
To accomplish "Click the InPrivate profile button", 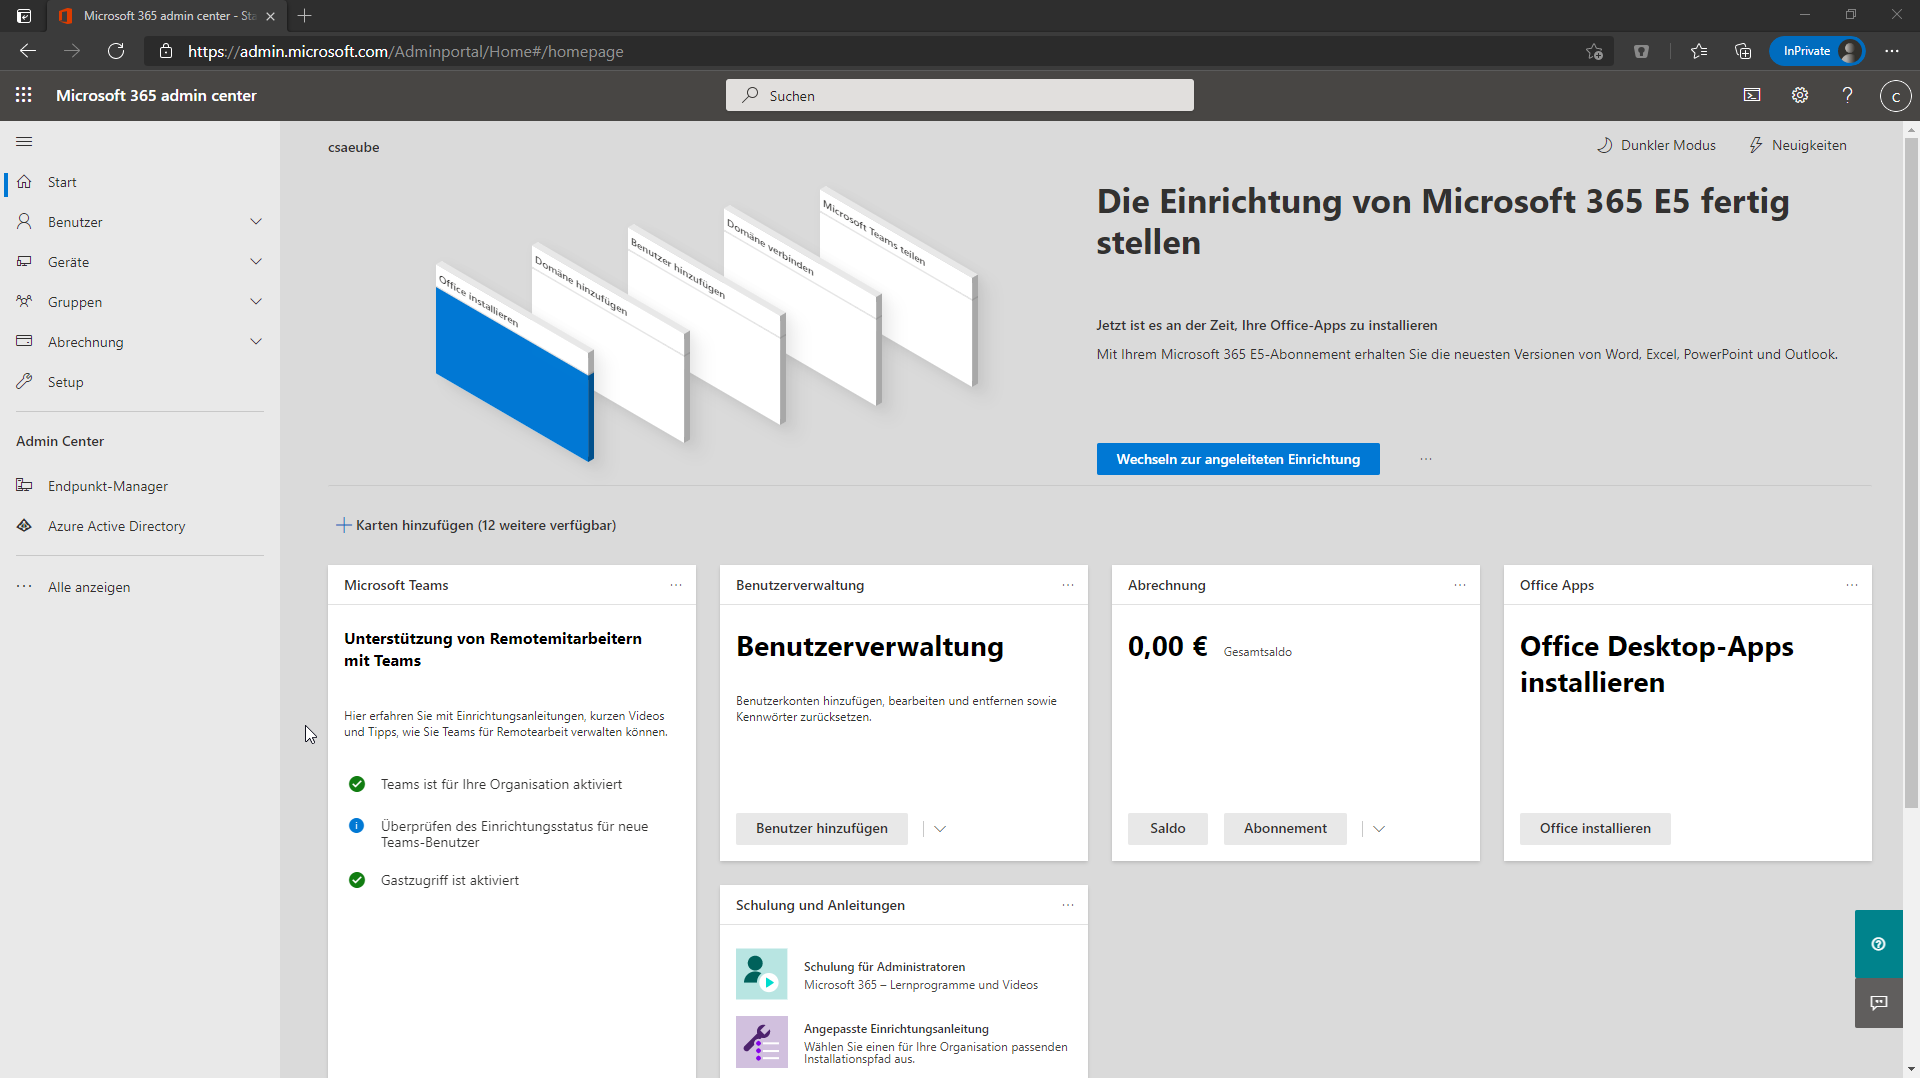I will click(1817, 51).
